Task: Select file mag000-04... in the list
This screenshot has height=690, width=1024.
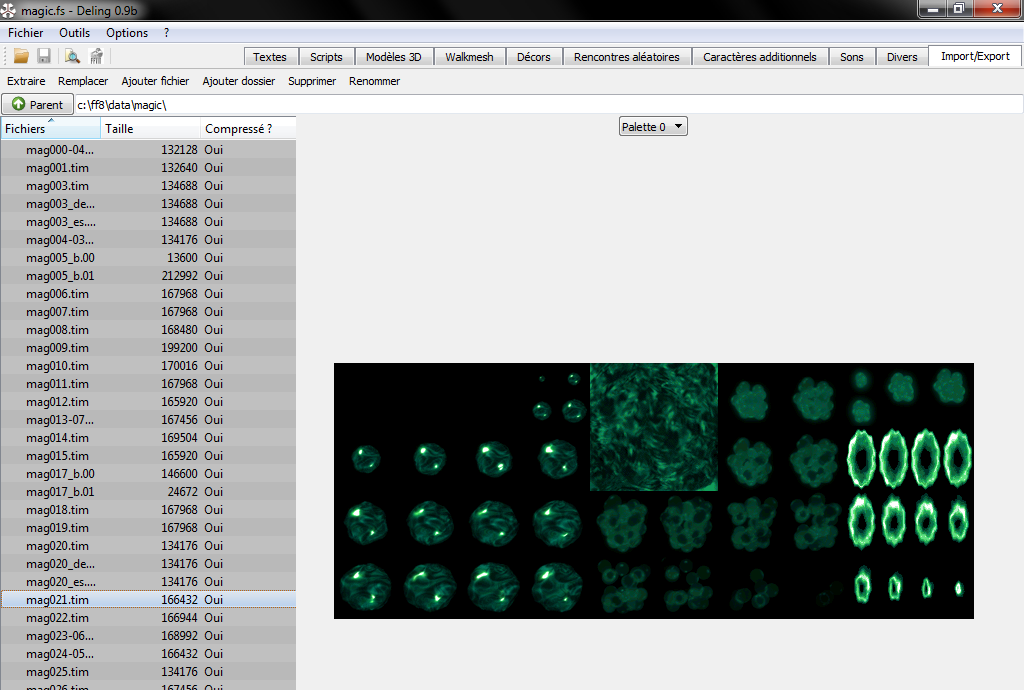Action: click(x=148, y=149)
